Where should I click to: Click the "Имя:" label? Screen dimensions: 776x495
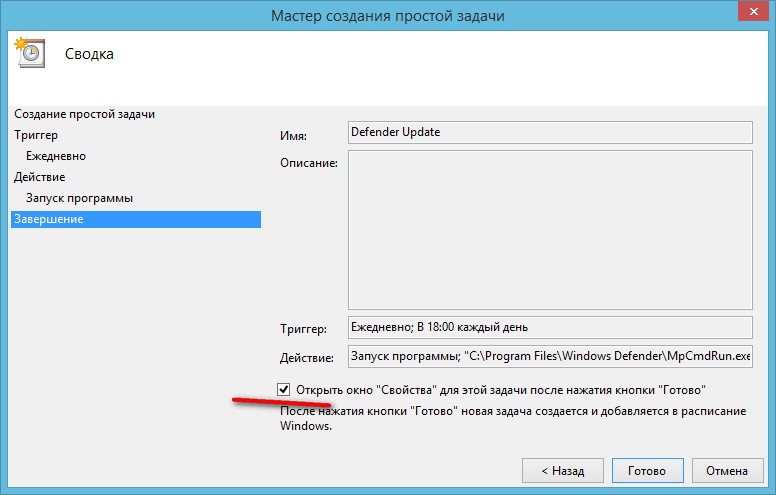point(294,136)
